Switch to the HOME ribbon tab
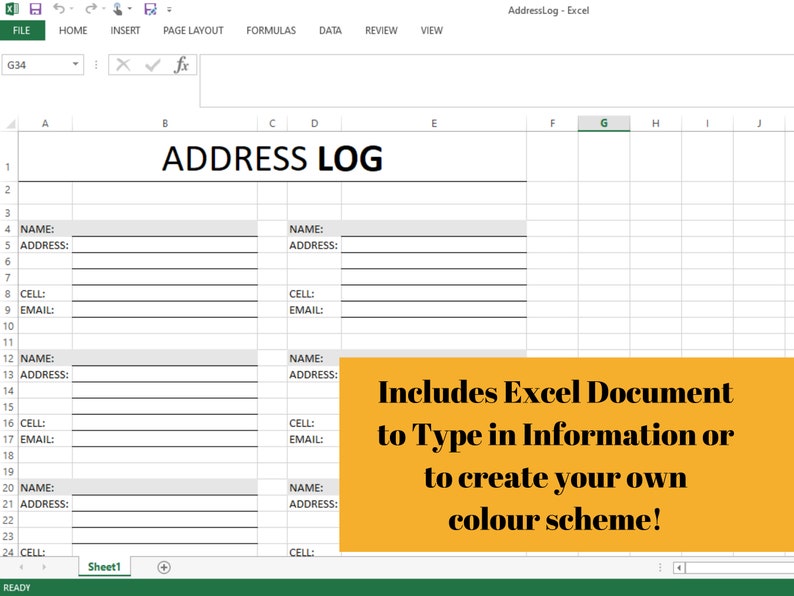 pos(73,30)
